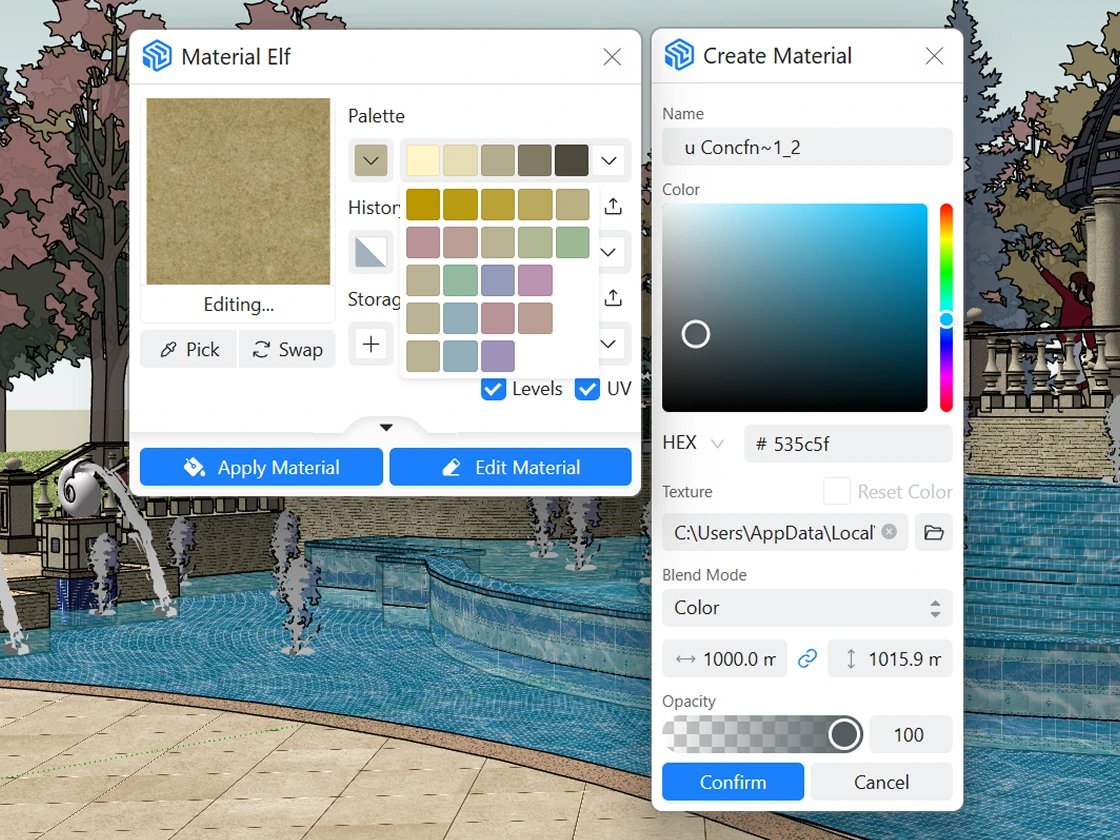The width and height of the screenshot is (1120, 840).
Task: Click the Apply Material button
Action: (x=261, y=467)
